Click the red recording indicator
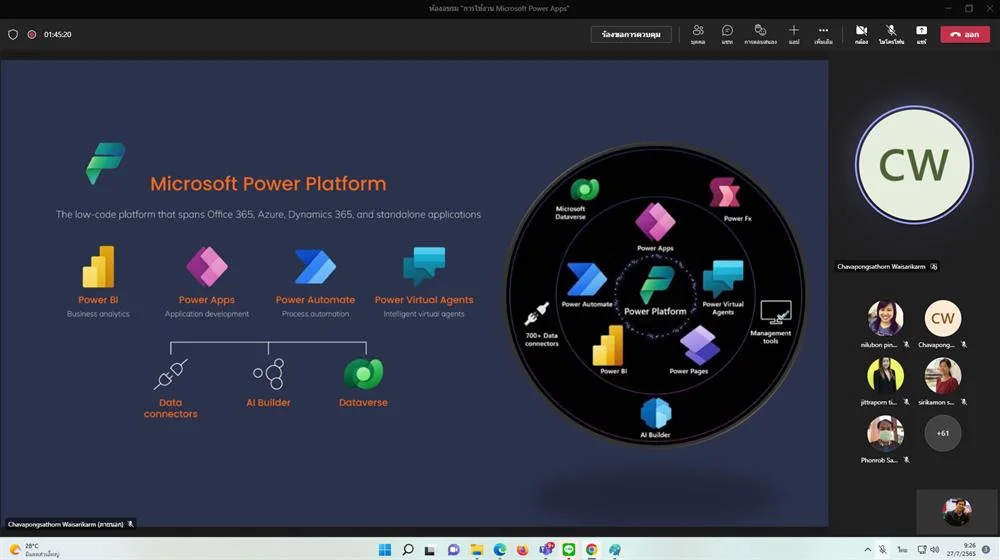The height and width of the screenshot is (560, 1000). pyautogui.click(x=31, y=34)
